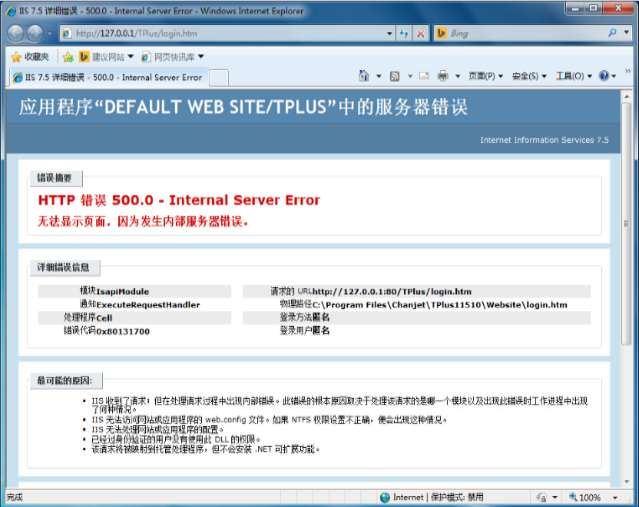
Task: Open the search provider dropdown arrow
Action: coord(626,33)
